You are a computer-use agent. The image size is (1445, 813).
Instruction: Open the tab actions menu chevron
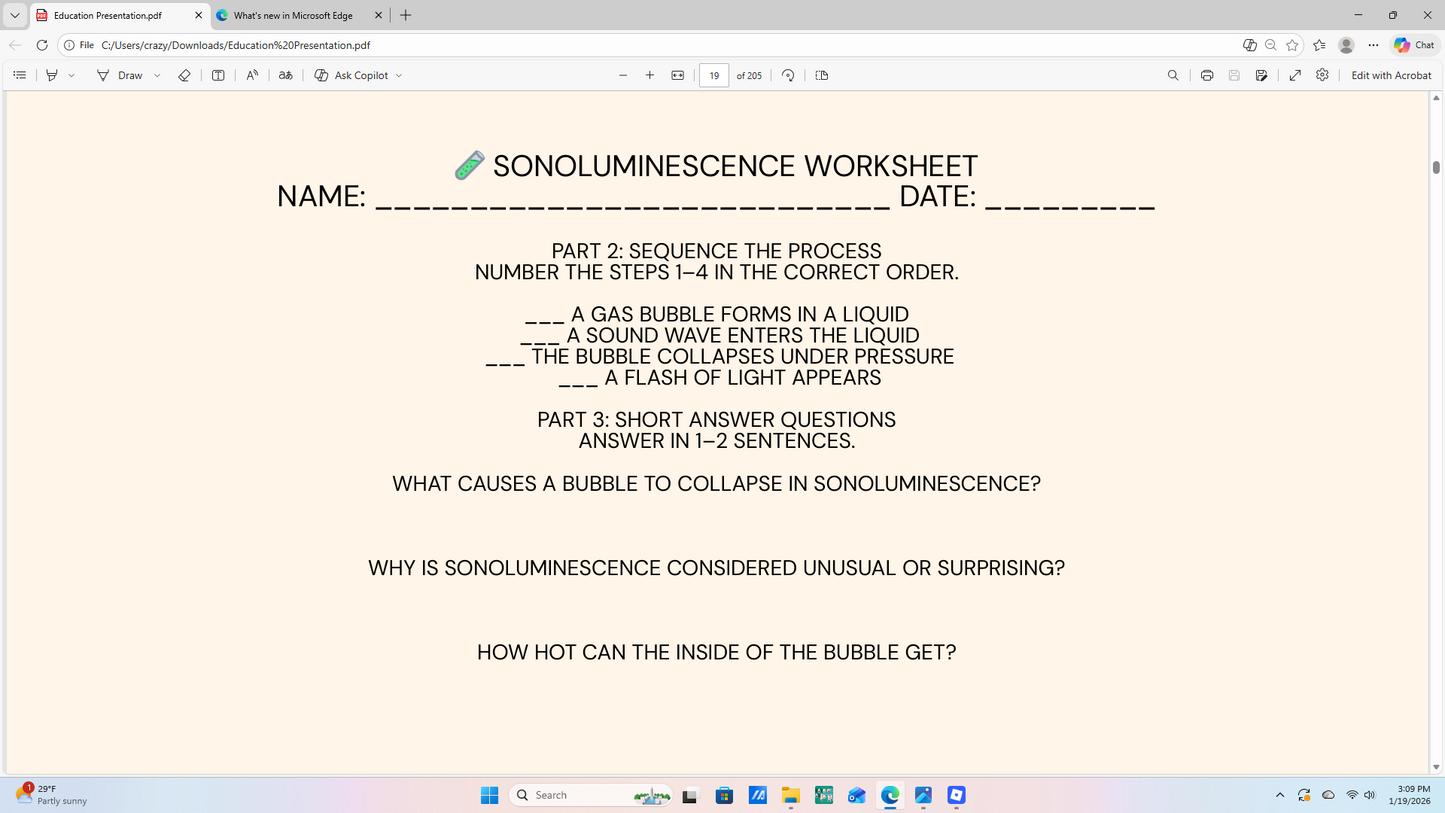coord(14,15)
